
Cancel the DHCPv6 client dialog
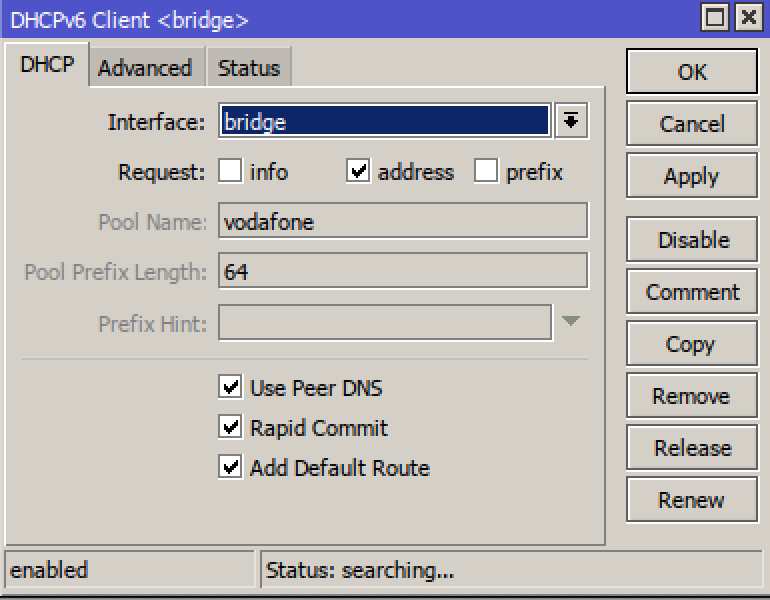[x=692, y=124]
